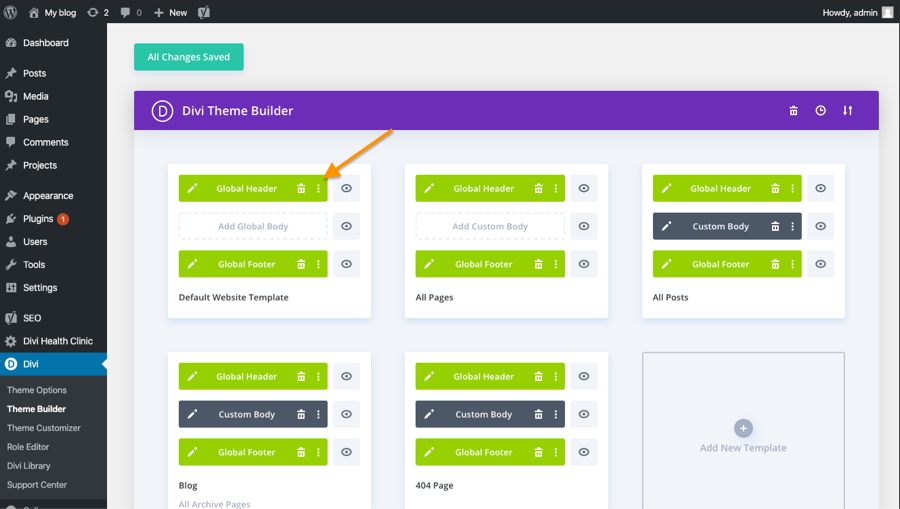Click the WordPress logo in admin bar
Image resolution: width=900 pixels, height=509 pixels.
coord(10,12)
